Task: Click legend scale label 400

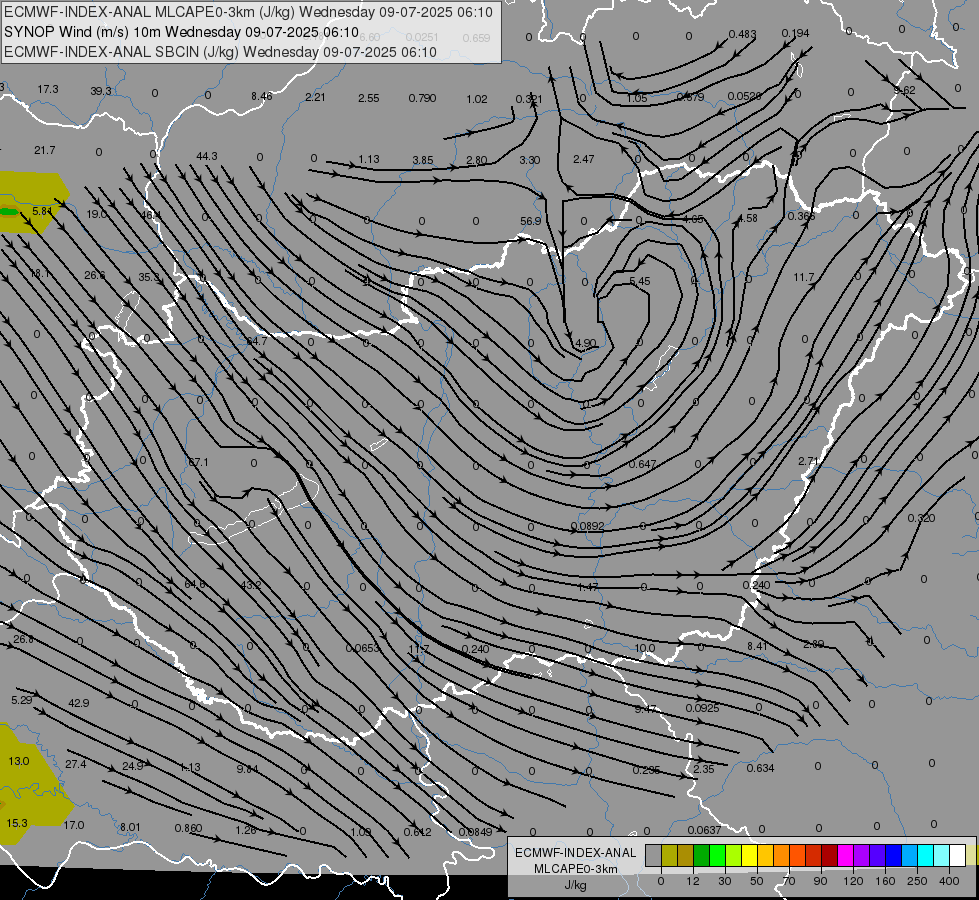Action: [x=949, y=881]
